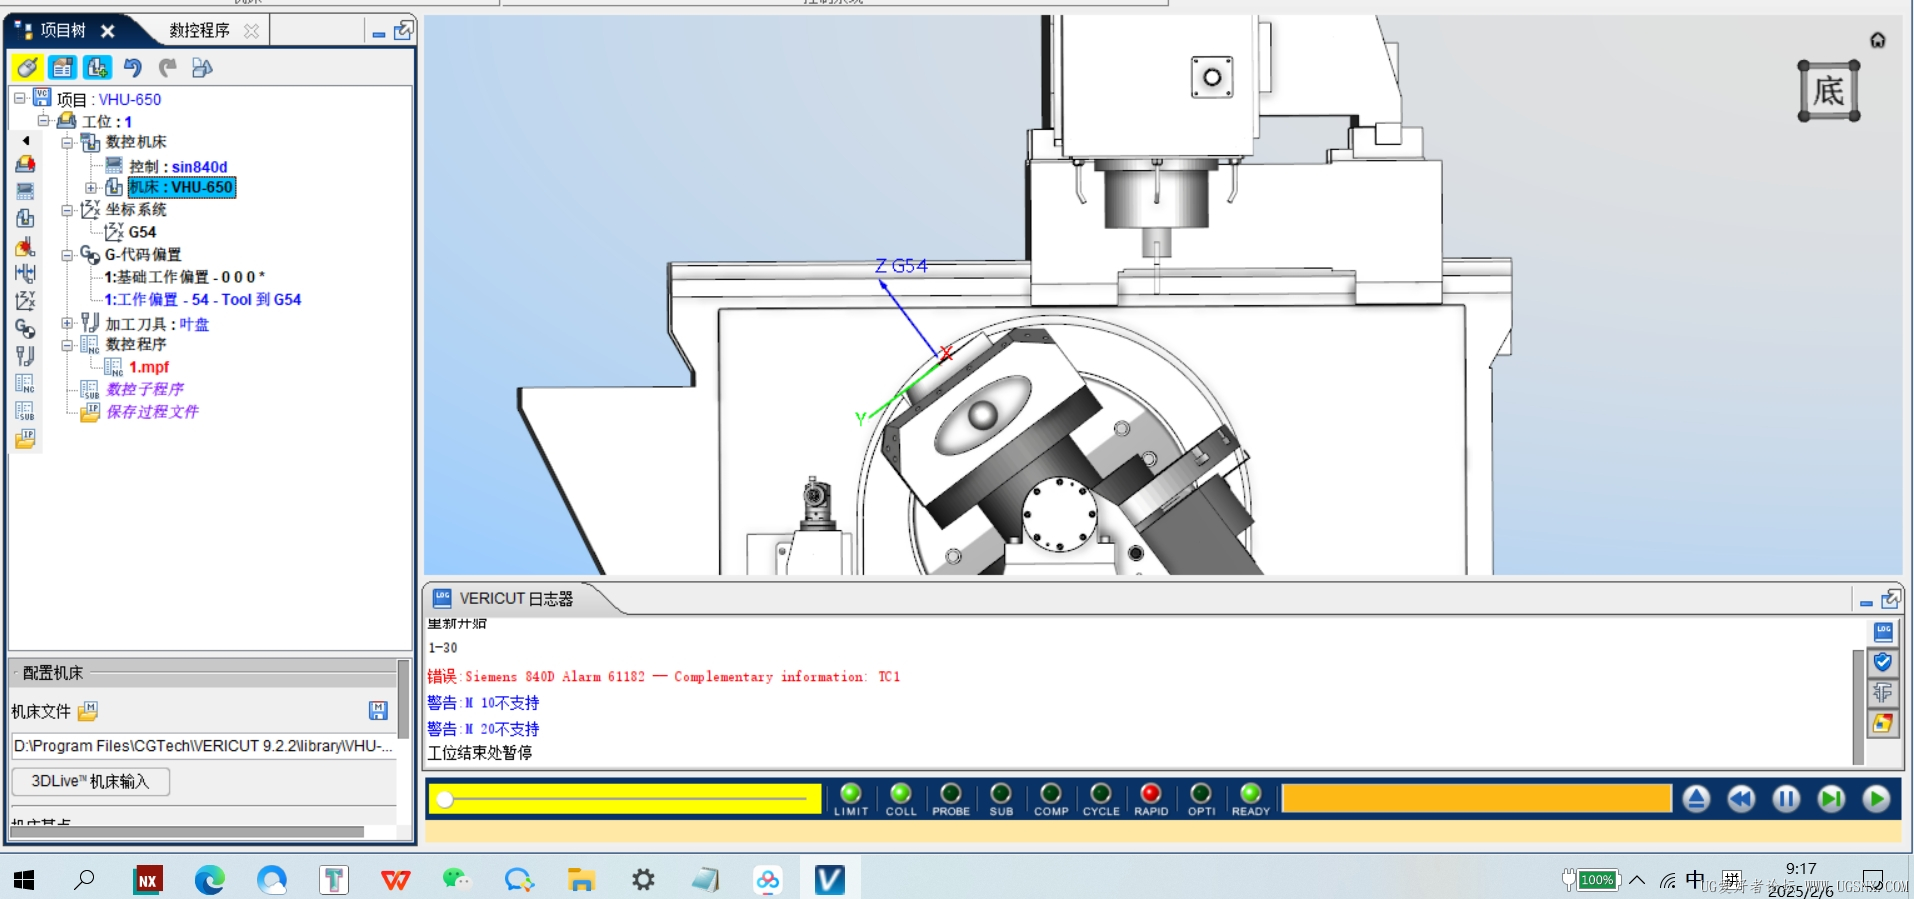1914x899 pixels.
Task: Open the VERICUT 日志器 tab
Action: [x=516, y=598]
